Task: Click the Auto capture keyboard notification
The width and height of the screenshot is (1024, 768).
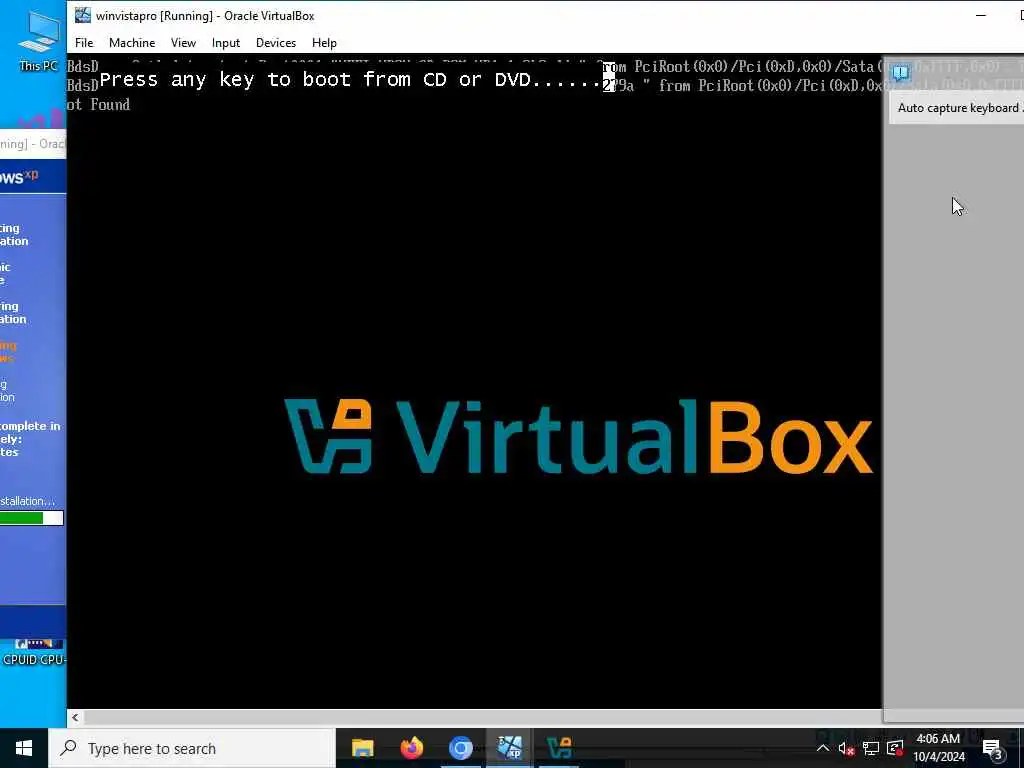Action: click(x=957, y=108)
